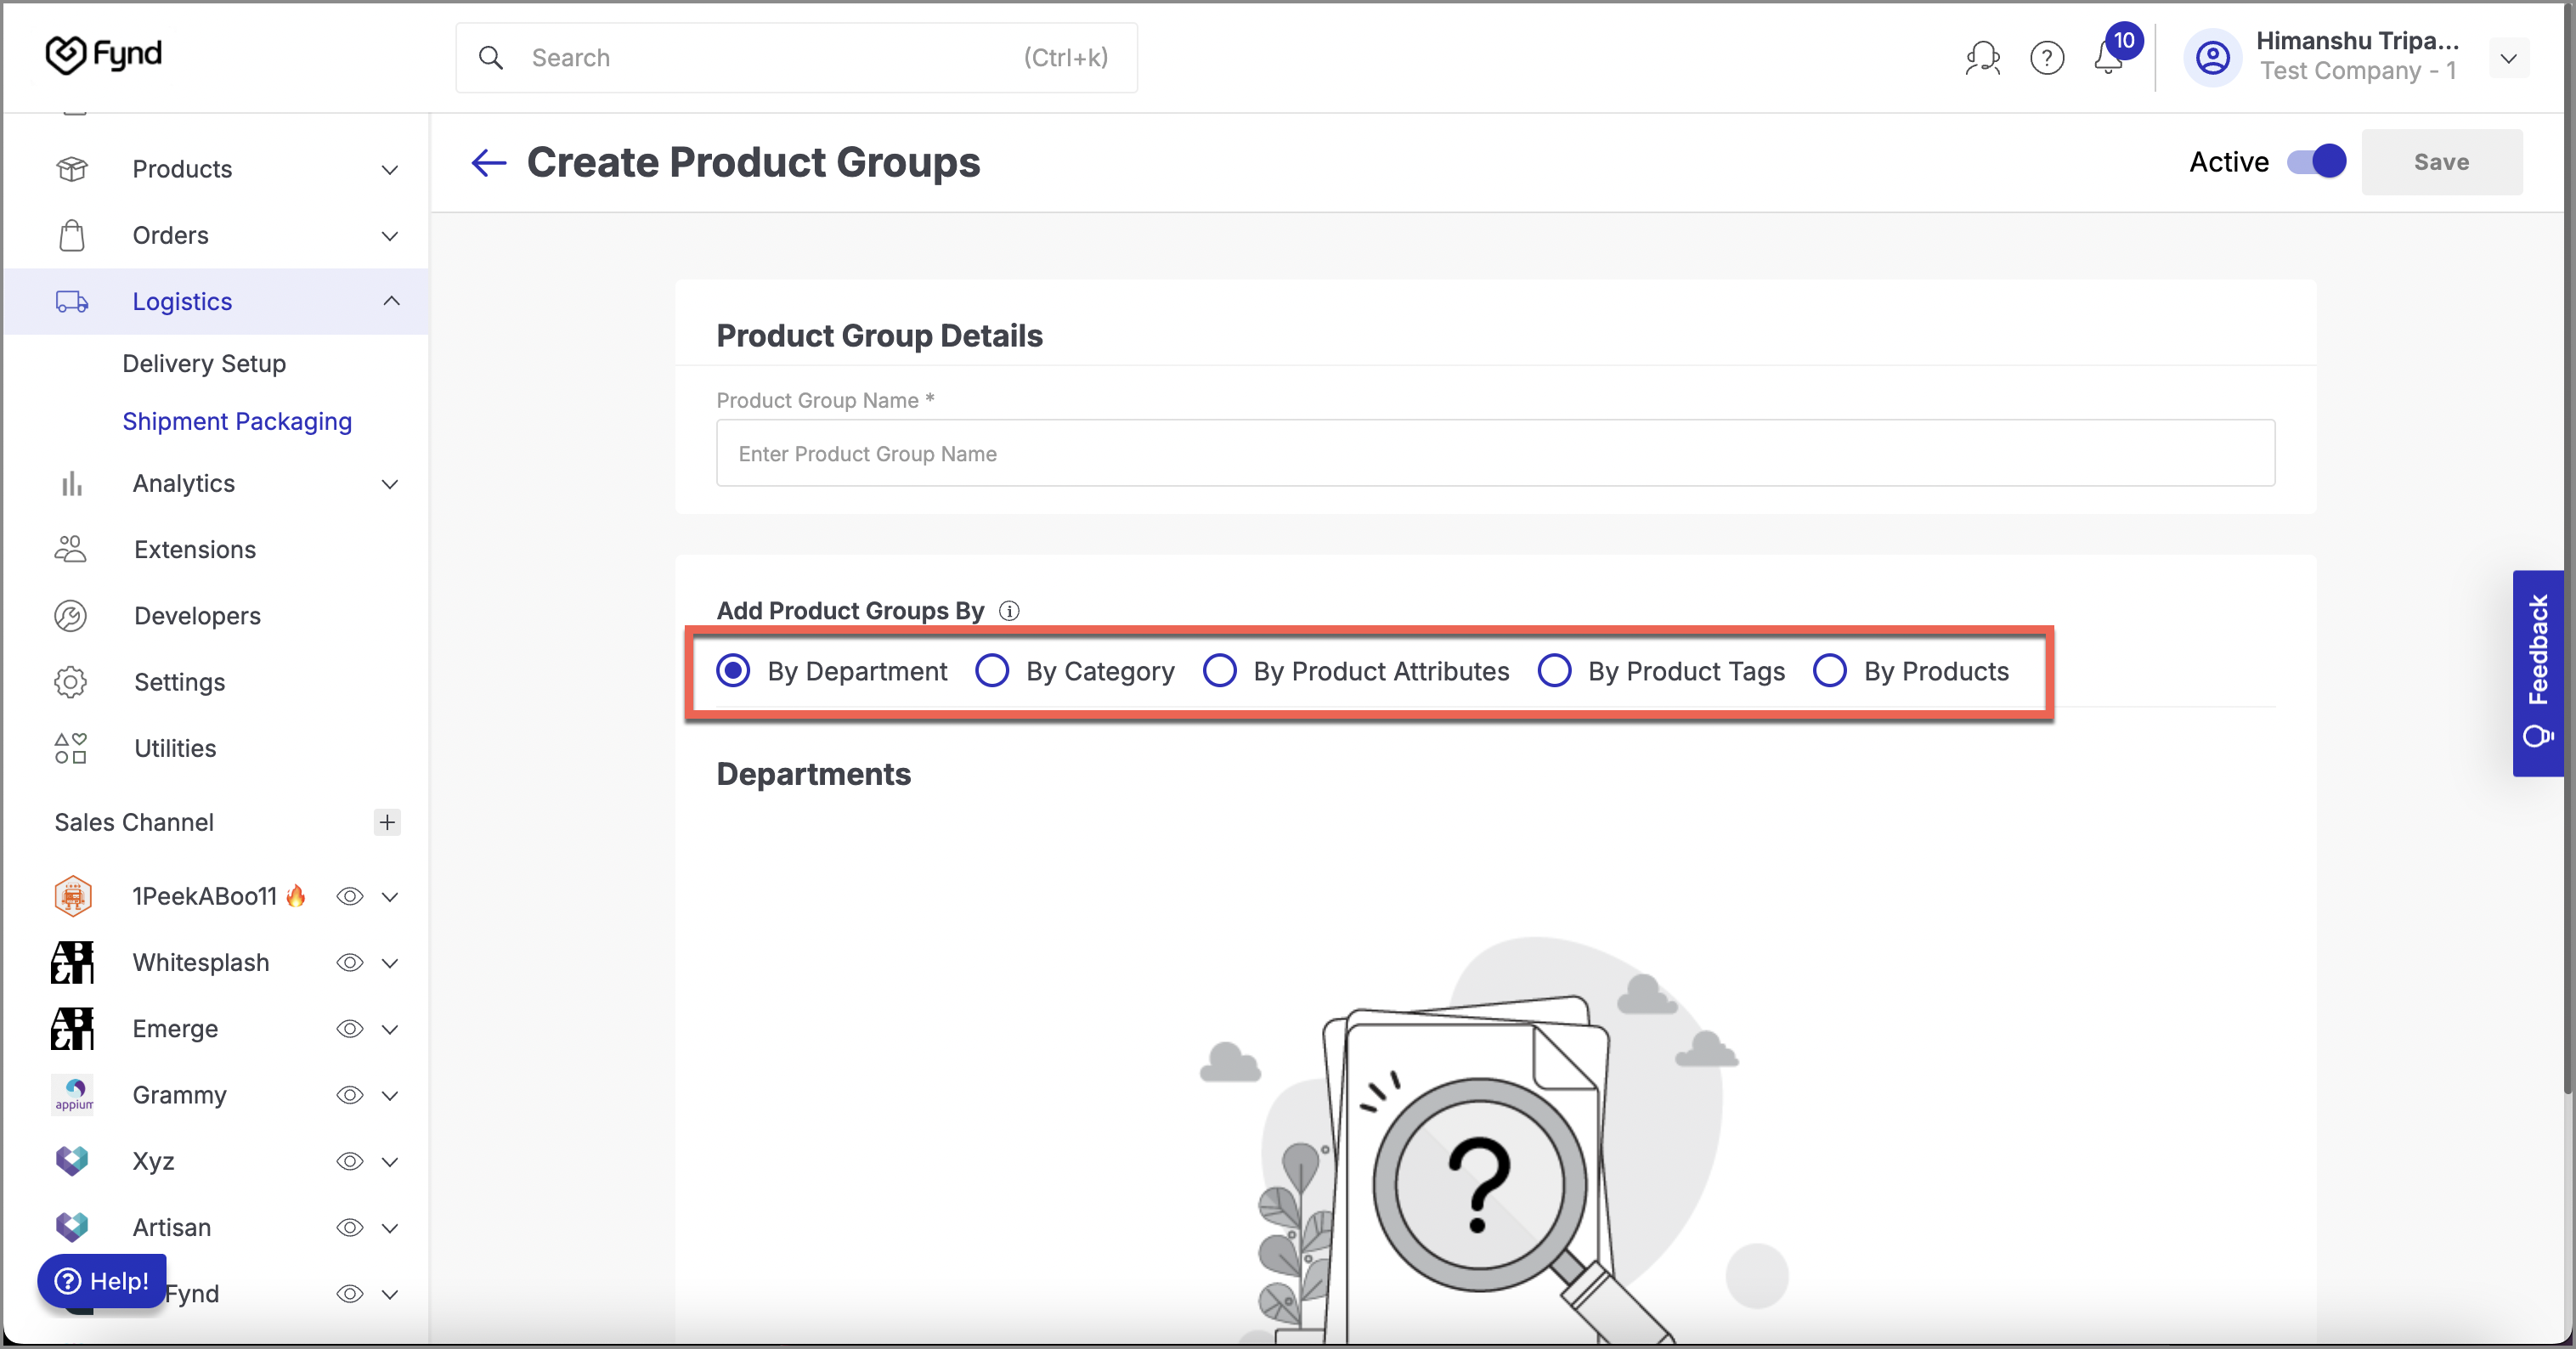Viewport: 2576px width, 1349px height.
Task: Expand the Orders menu chevron
Action: pos(390,236)
